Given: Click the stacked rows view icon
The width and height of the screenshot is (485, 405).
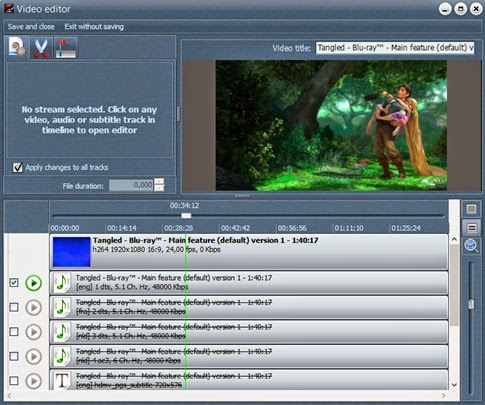Looking at the screenshot, I should click(x=471, y=228).
